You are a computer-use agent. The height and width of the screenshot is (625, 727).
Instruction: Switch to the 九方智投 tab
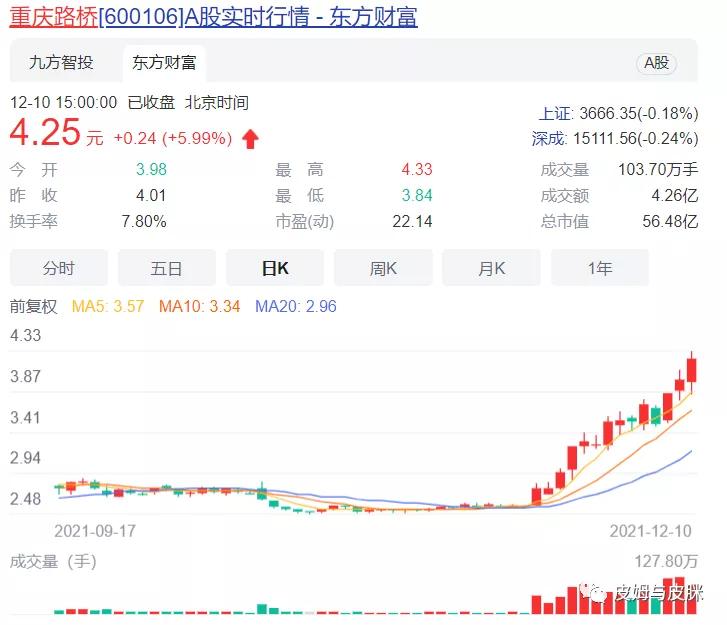(61, 63)
